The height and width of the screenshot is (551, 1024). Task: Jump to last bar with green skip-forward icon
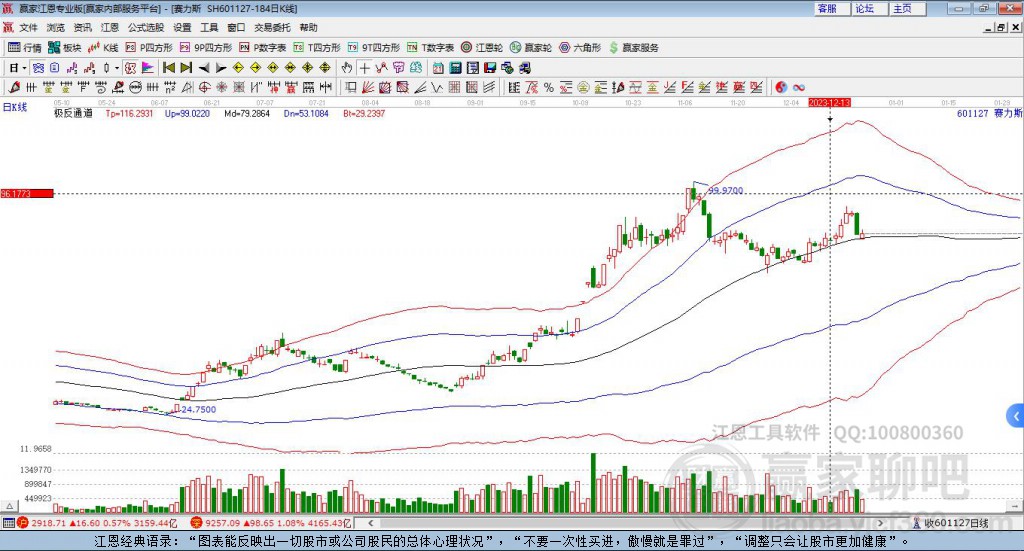pos(186,68)
